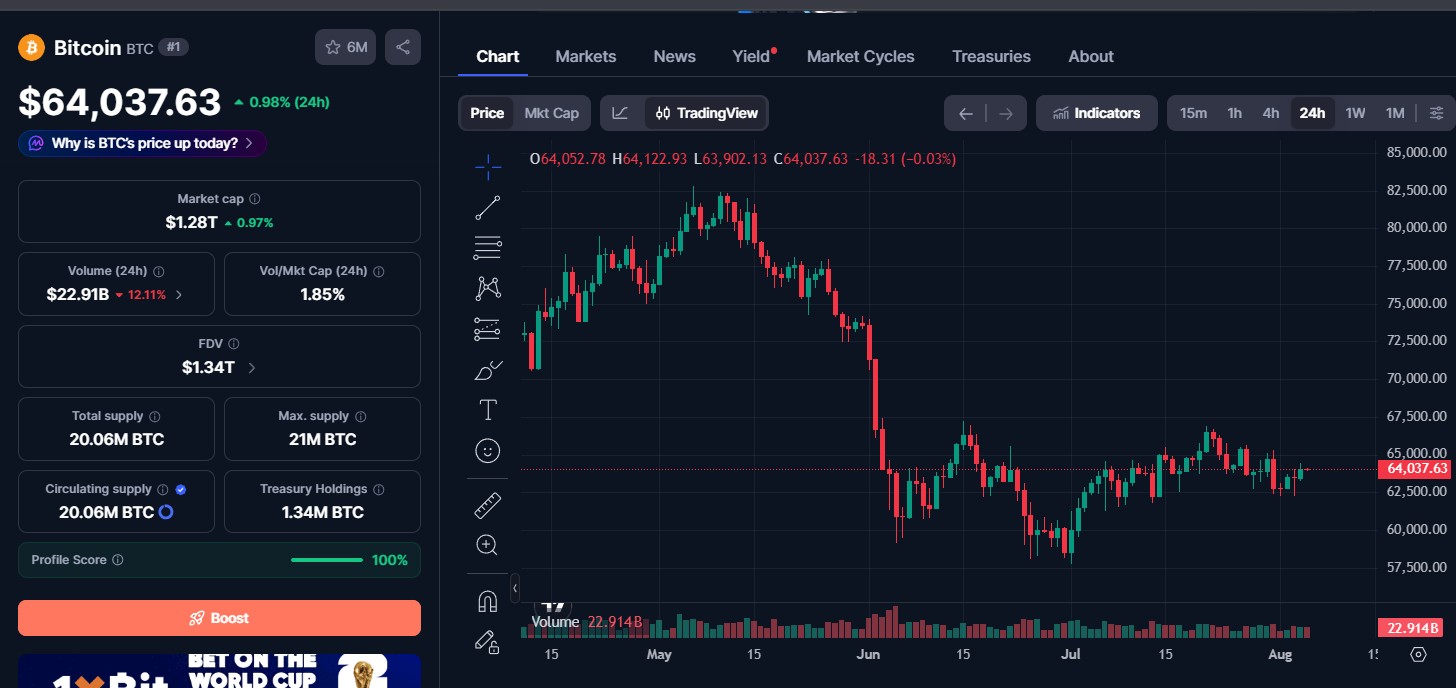
Task: Click the Market cap info icon
Action: click(255, 199)
